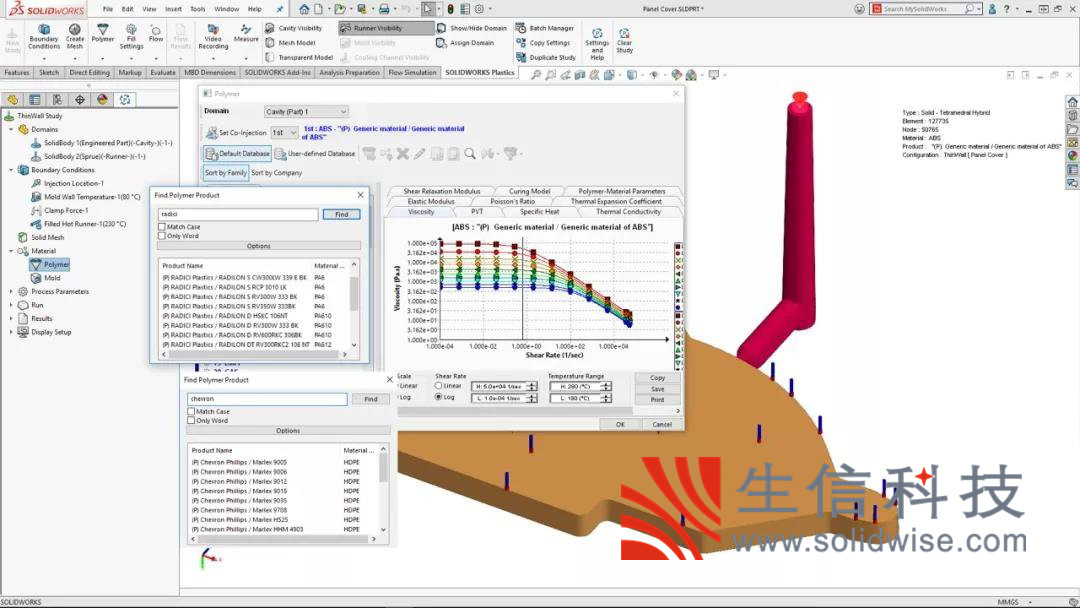Open the Show/Hide Domain command

pyautogui.click(x=472, y=28)
